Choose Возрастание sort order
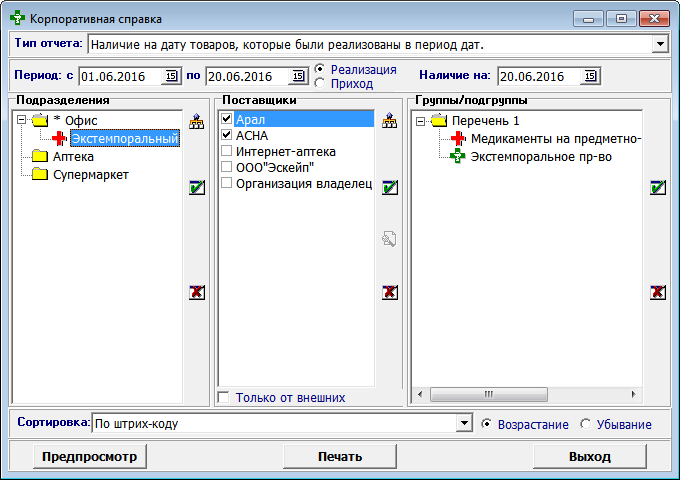680x480 pixels. coord(487,424)
